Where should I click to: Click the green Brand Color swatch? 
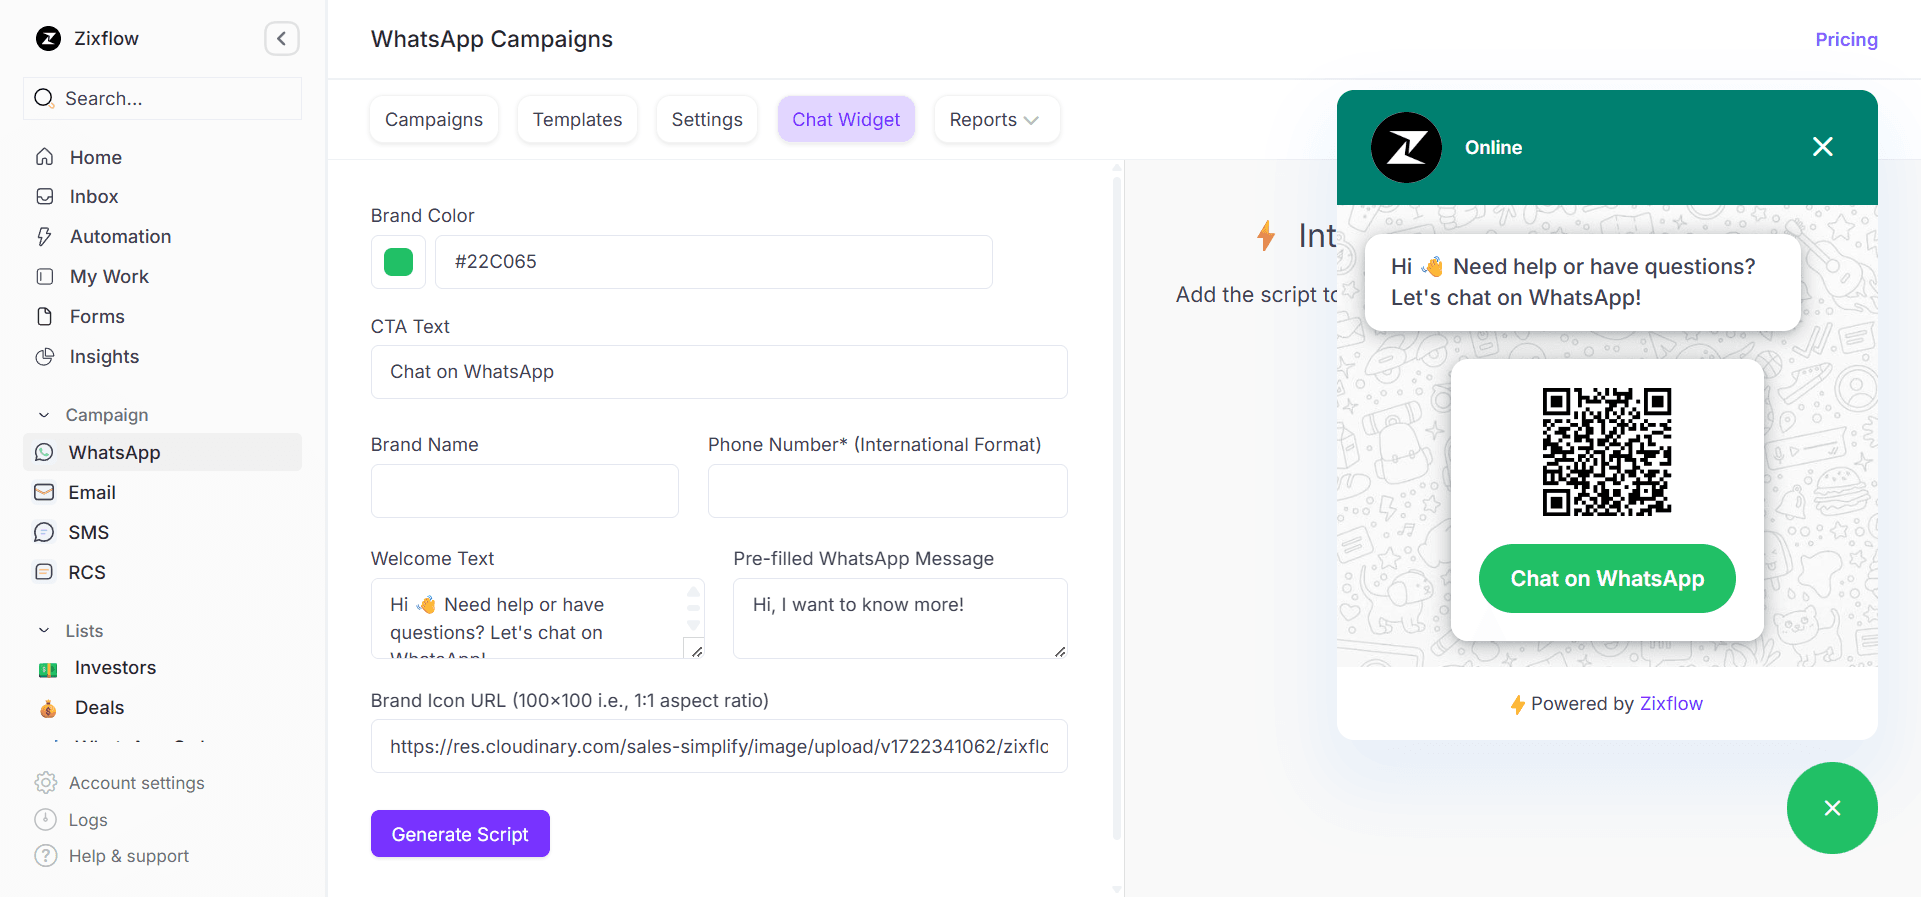point(398,262)
